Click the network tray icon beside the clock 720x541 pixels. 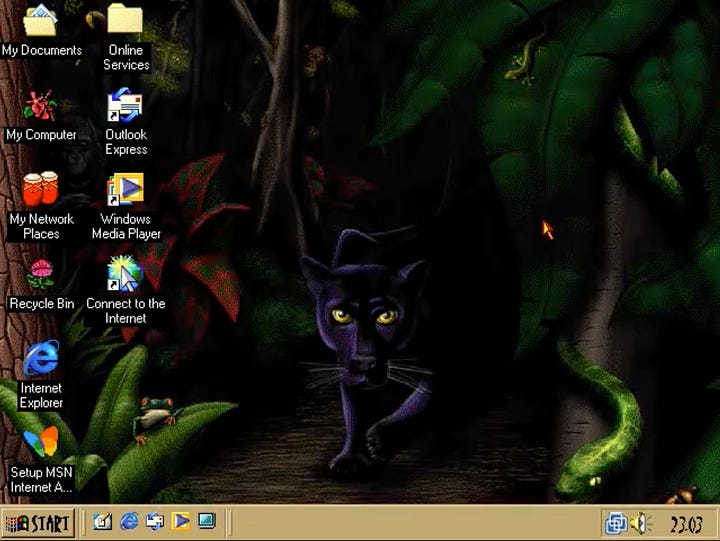615,524
